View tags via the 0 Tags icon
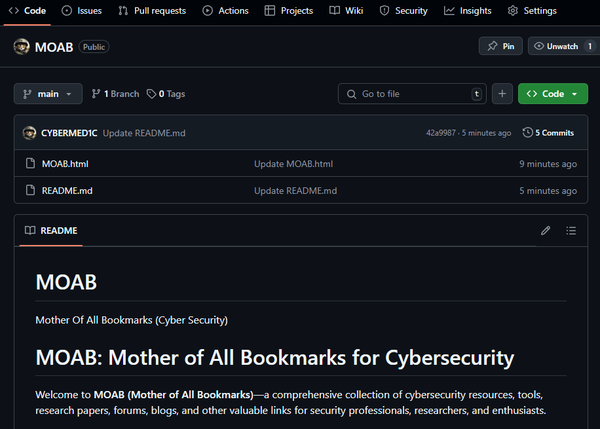This screenshot has width=600, height=429. (151, 94)
